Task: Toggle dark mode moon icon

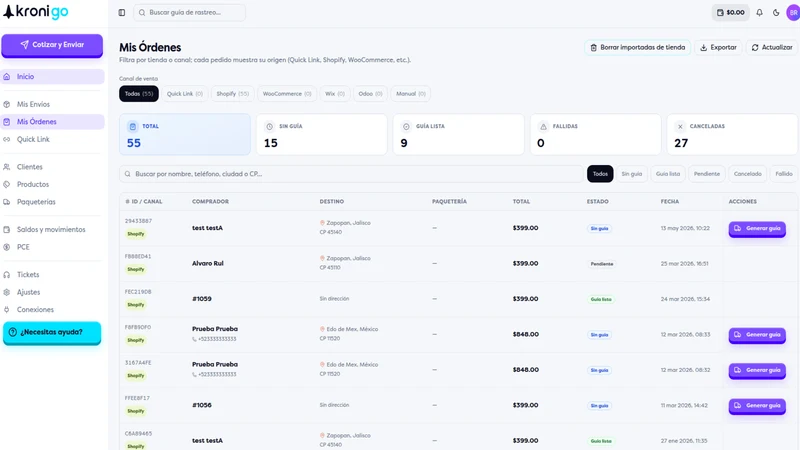Action: tap(776, 12)
